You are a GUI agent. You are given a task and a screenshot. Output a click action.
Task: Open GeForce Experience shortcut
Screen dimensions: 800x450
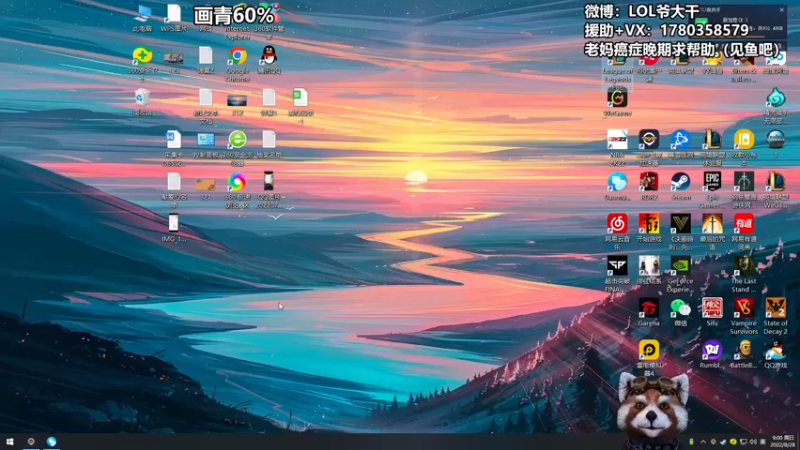coord(681,265)
